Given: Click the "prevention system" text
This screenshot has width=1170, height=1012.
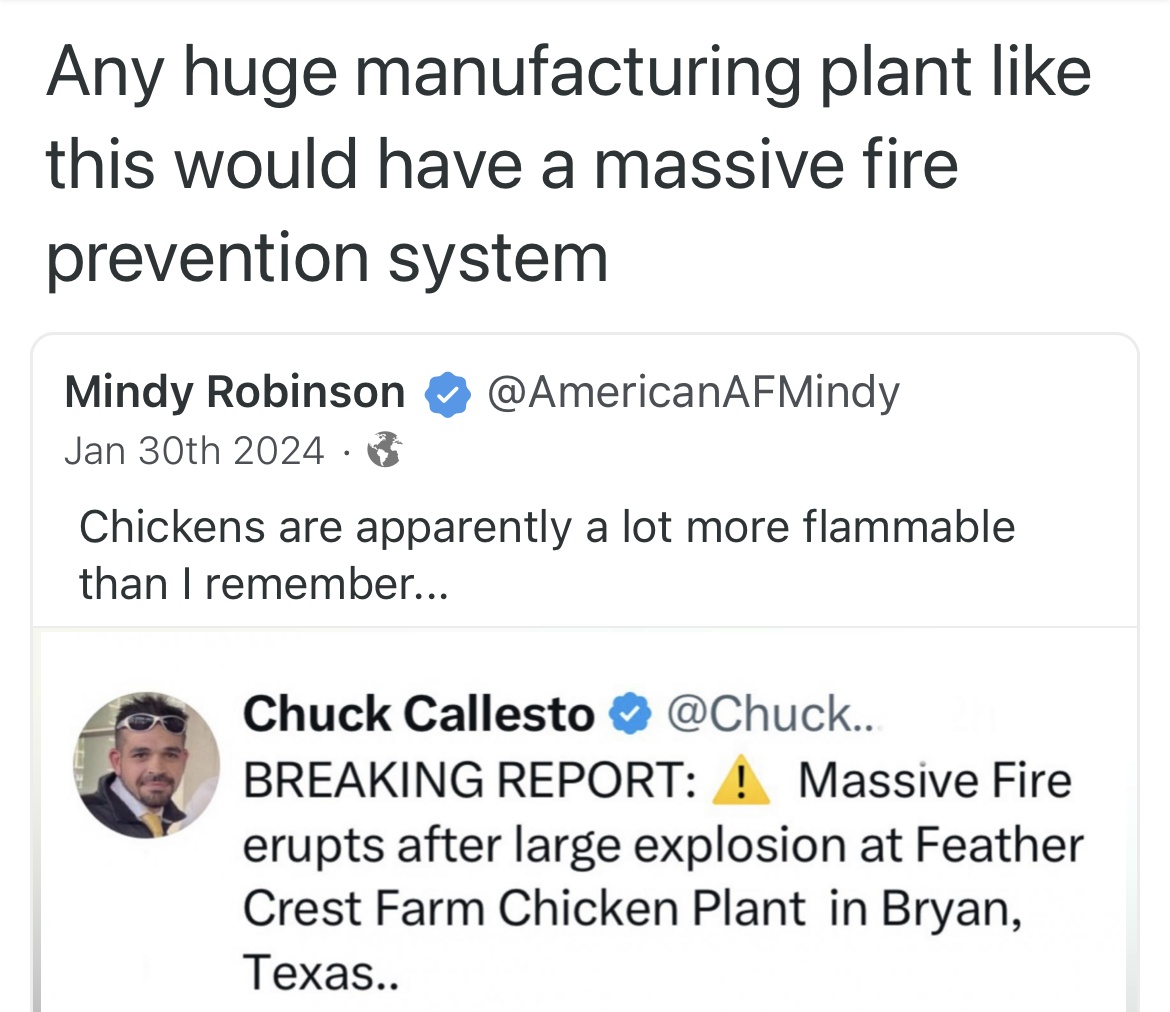Looking at the screenshot, I should pyautogui.click(x=327, y=256).
